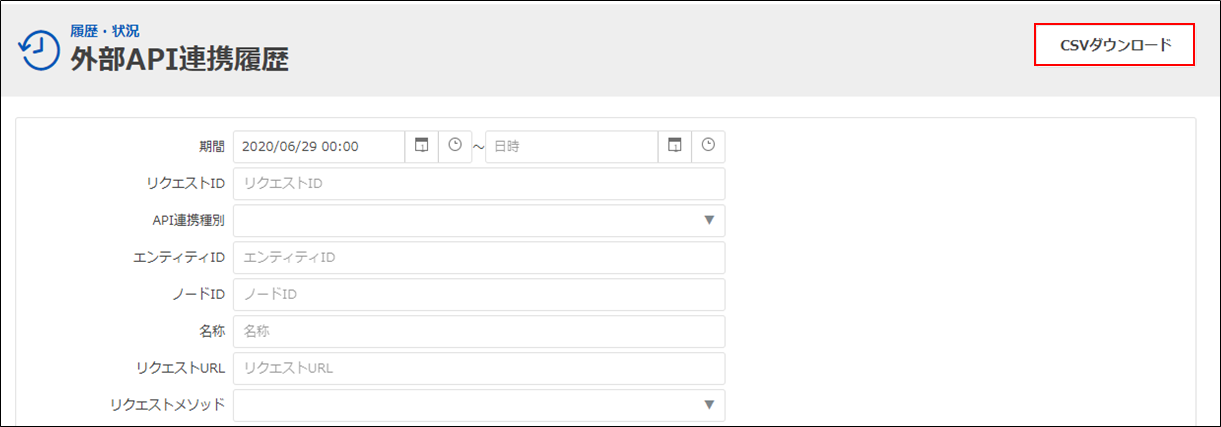
Task: Expand the API連携種別 dropdown
Action: coord(479,220)
